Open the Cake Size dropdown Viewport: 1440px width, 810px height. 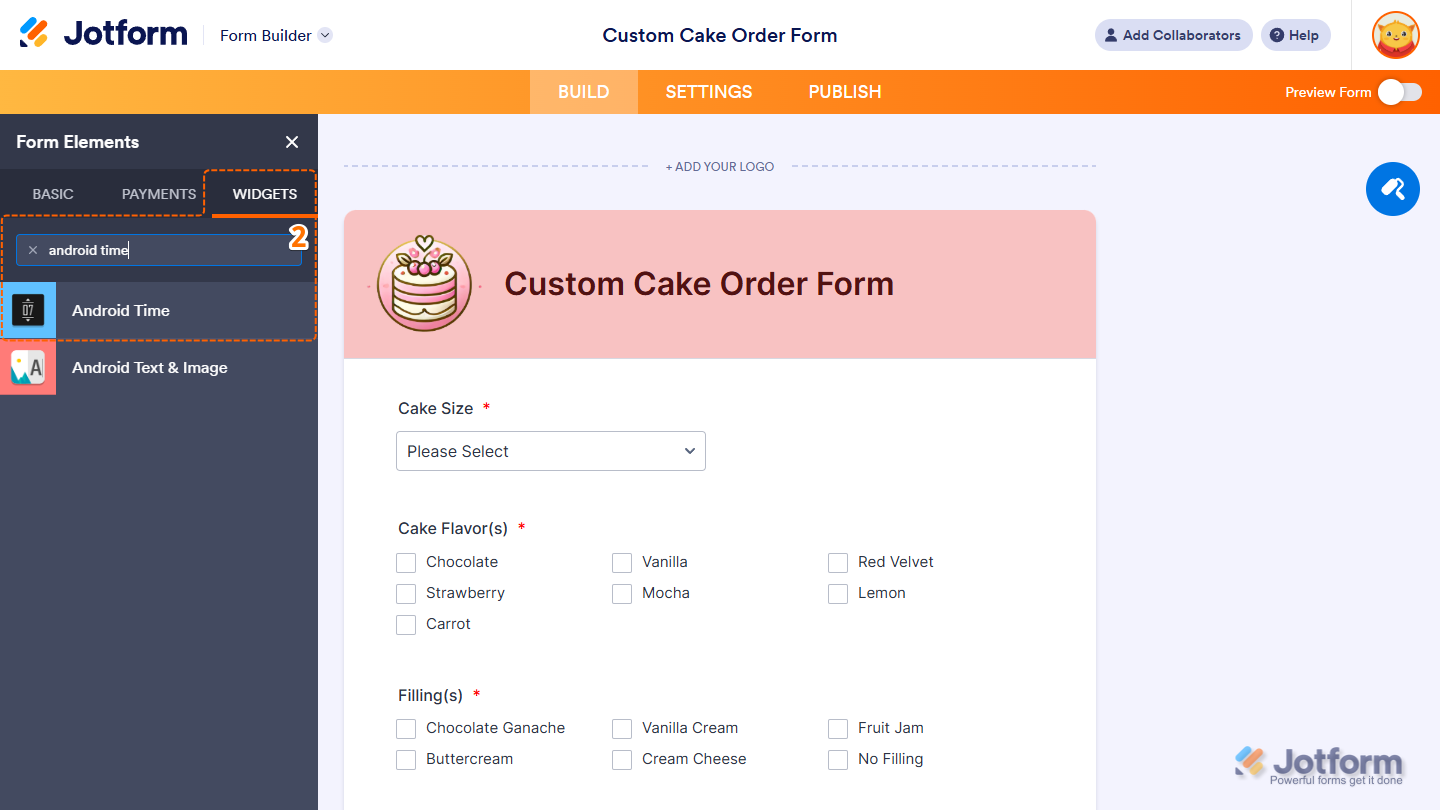pyautogui.click(x=550, y=451)
